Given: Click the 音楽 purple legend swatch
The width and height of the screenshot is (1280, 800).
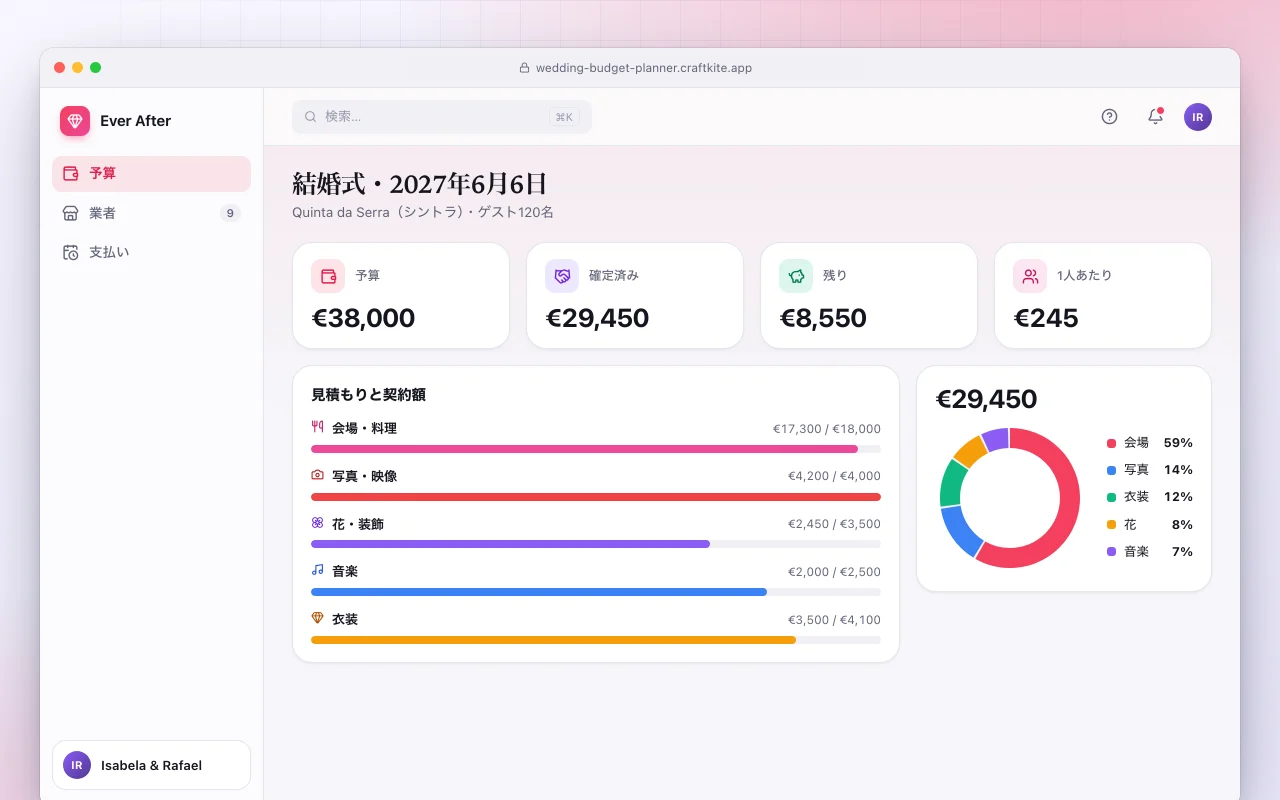Looking at the screenshot, I should coord(1111,552).
